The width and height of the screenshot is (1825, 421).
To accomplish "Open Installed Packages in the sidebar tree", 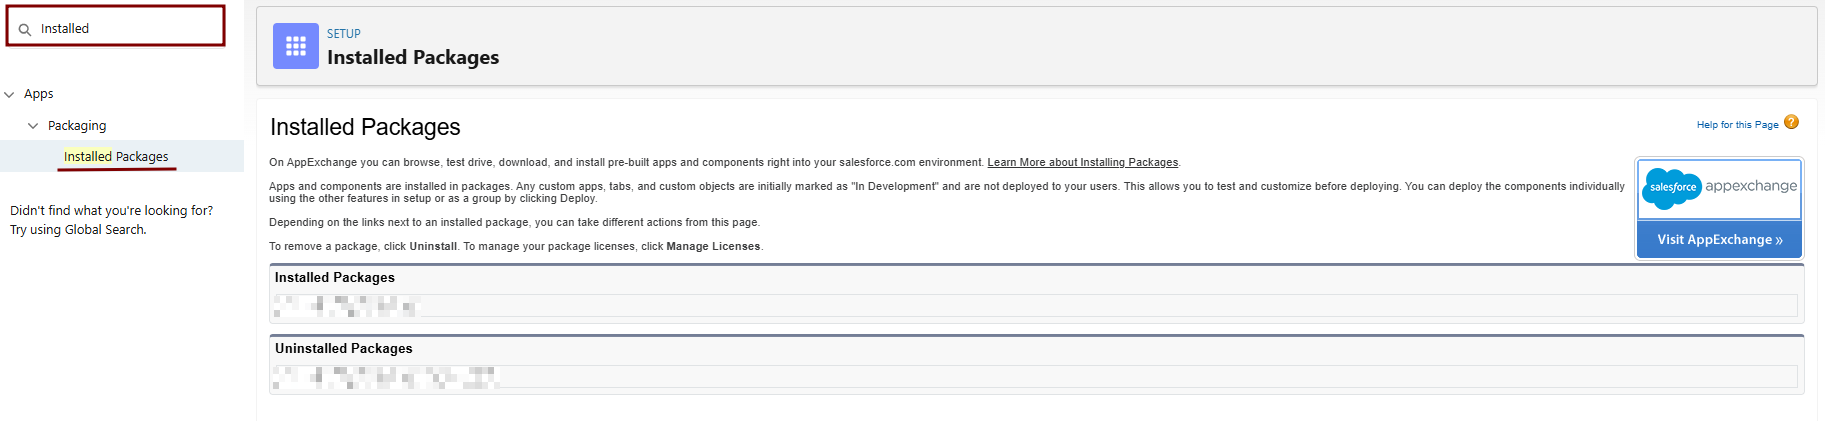I will [x=116, y=157].
